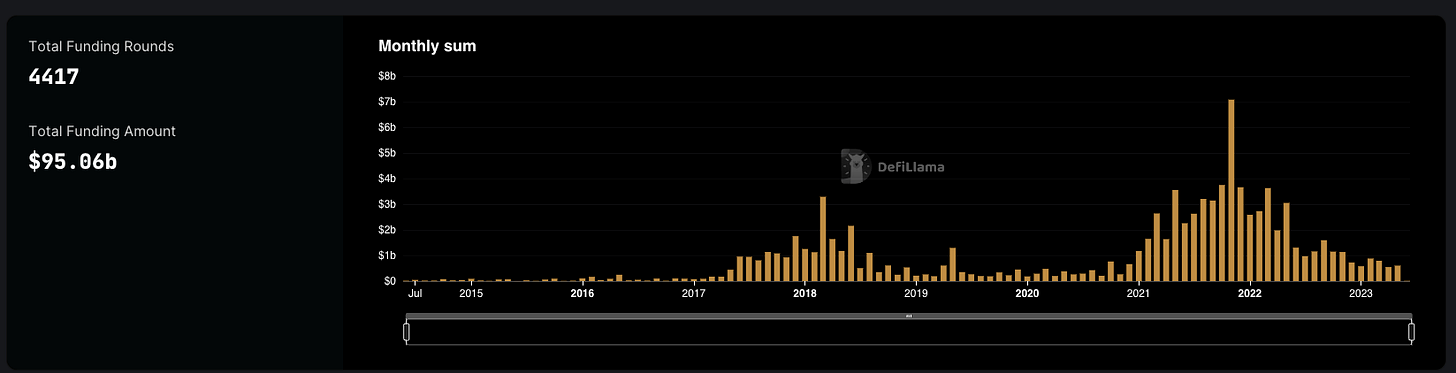
Task: Click the right handle of the range slider
Action: pyautogui.click(x=1412, y=332)
